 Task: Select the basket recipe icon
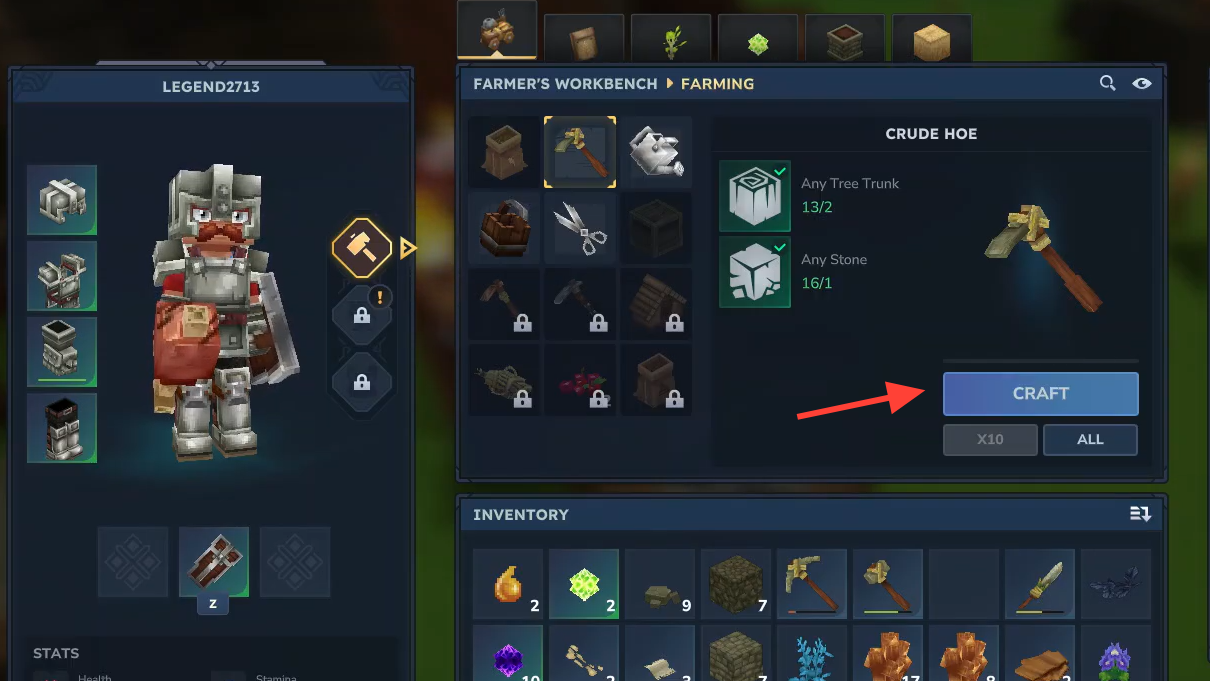tap(505, 228)
